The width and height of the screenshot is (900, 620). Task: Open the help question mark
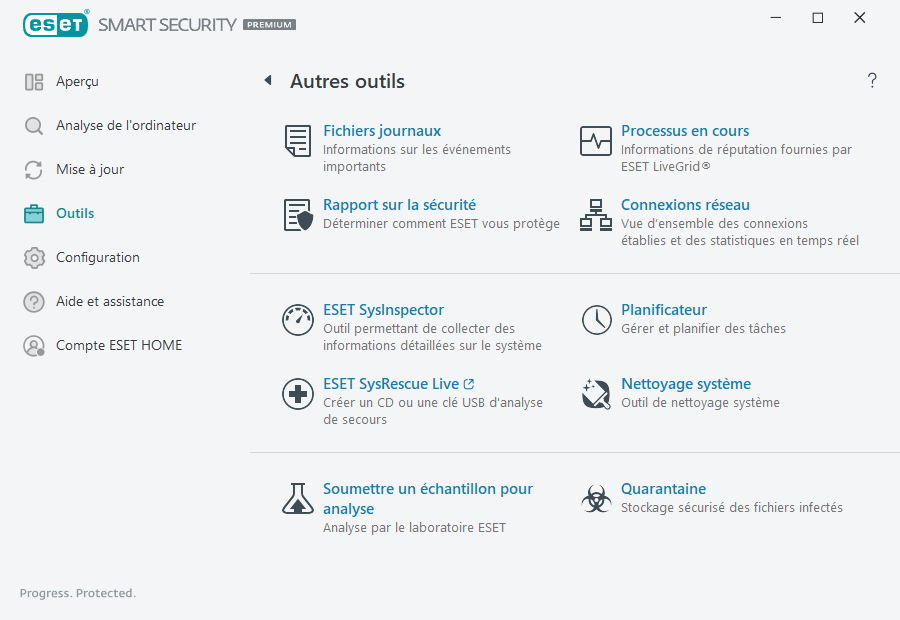point(871,80)
